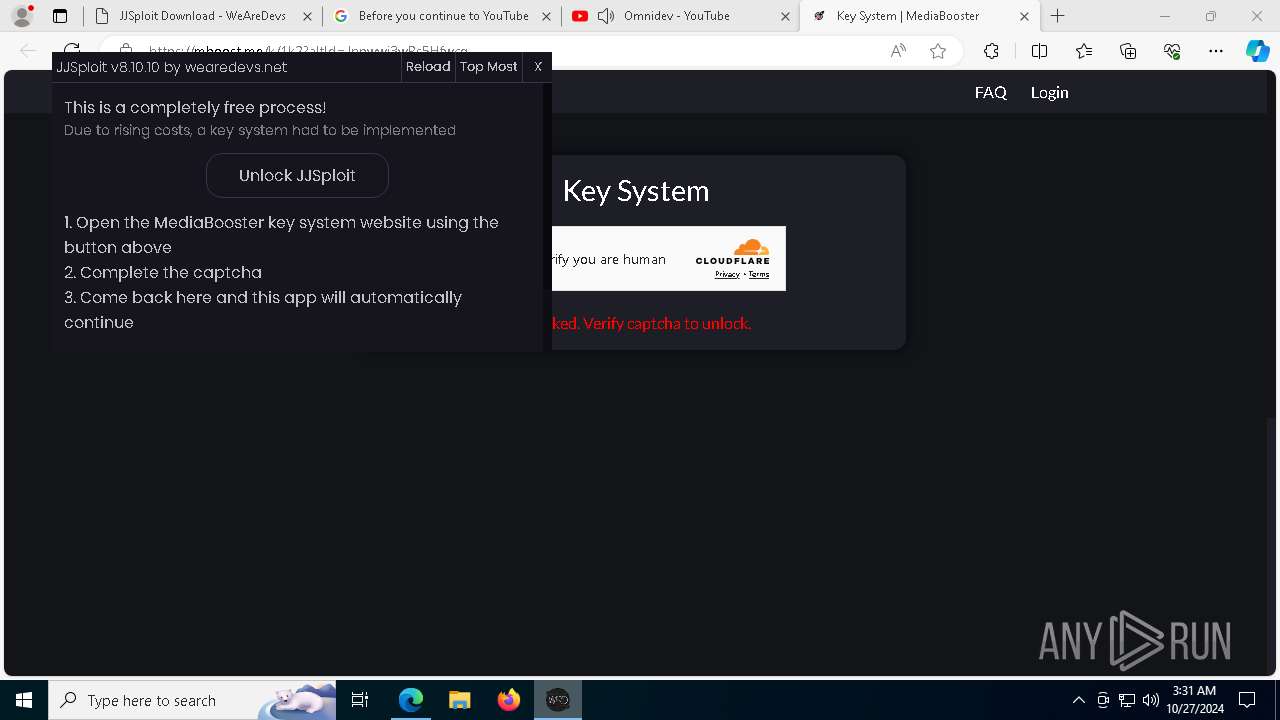This screenshot has width=1280, height=720.
Task: Mute the Omnidev YouTube tab speaker
Action: 606,16
